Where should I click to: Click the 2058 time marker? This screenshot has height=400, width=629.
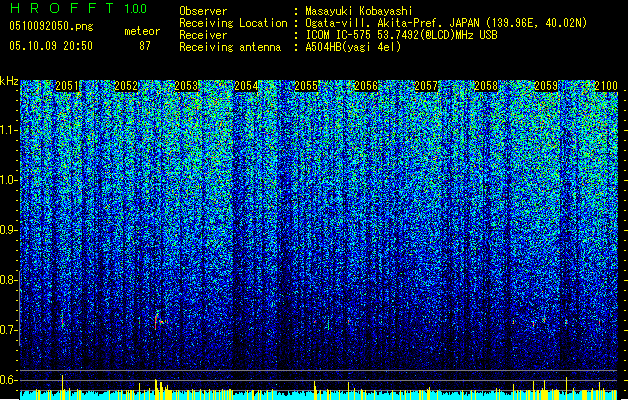(x=486, y=86)
